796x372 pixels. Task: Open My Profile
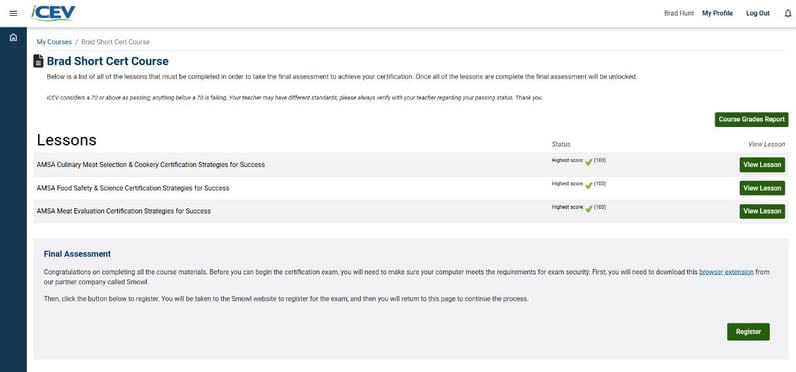point(717,14)
